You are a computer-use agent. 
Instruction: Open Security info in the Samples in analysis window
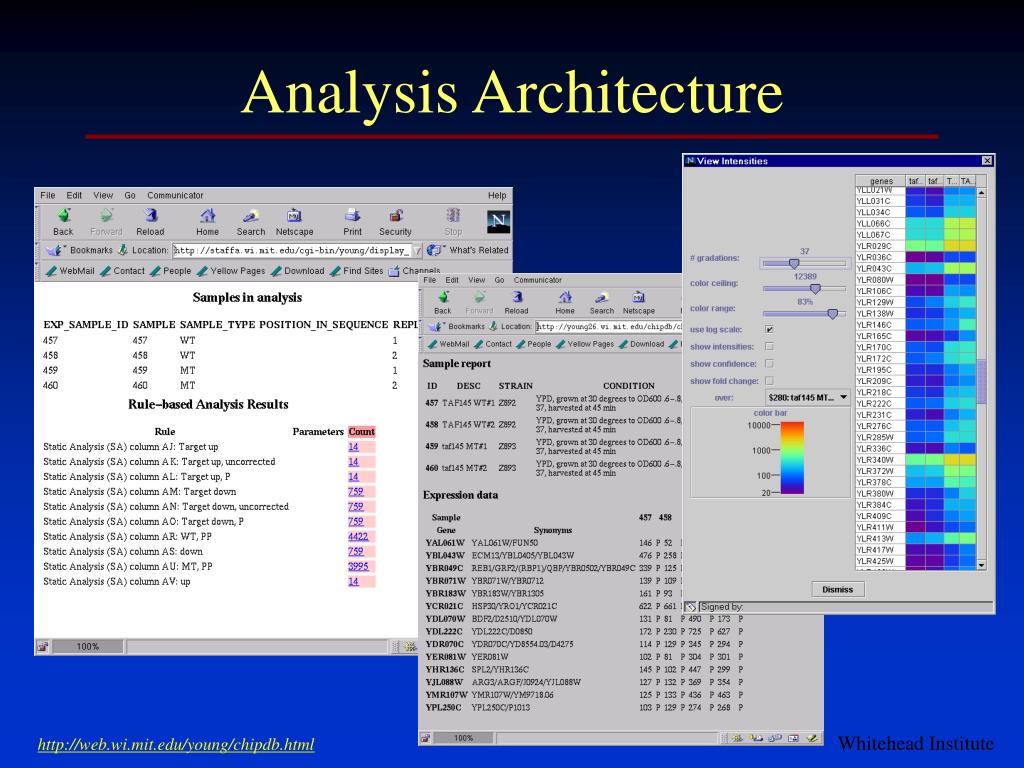pyautogui.click(x=395, y=222)
